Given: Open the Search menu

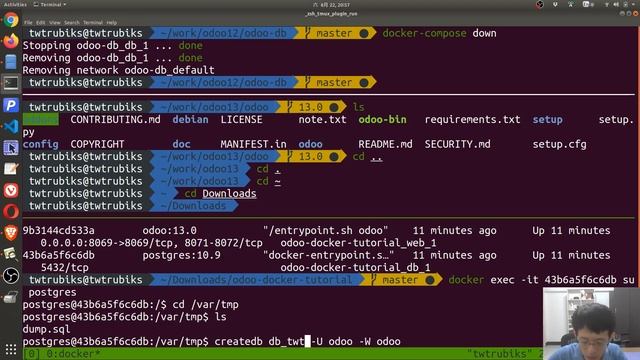Looking at the screenshot, I should click(x=71, y=23).
